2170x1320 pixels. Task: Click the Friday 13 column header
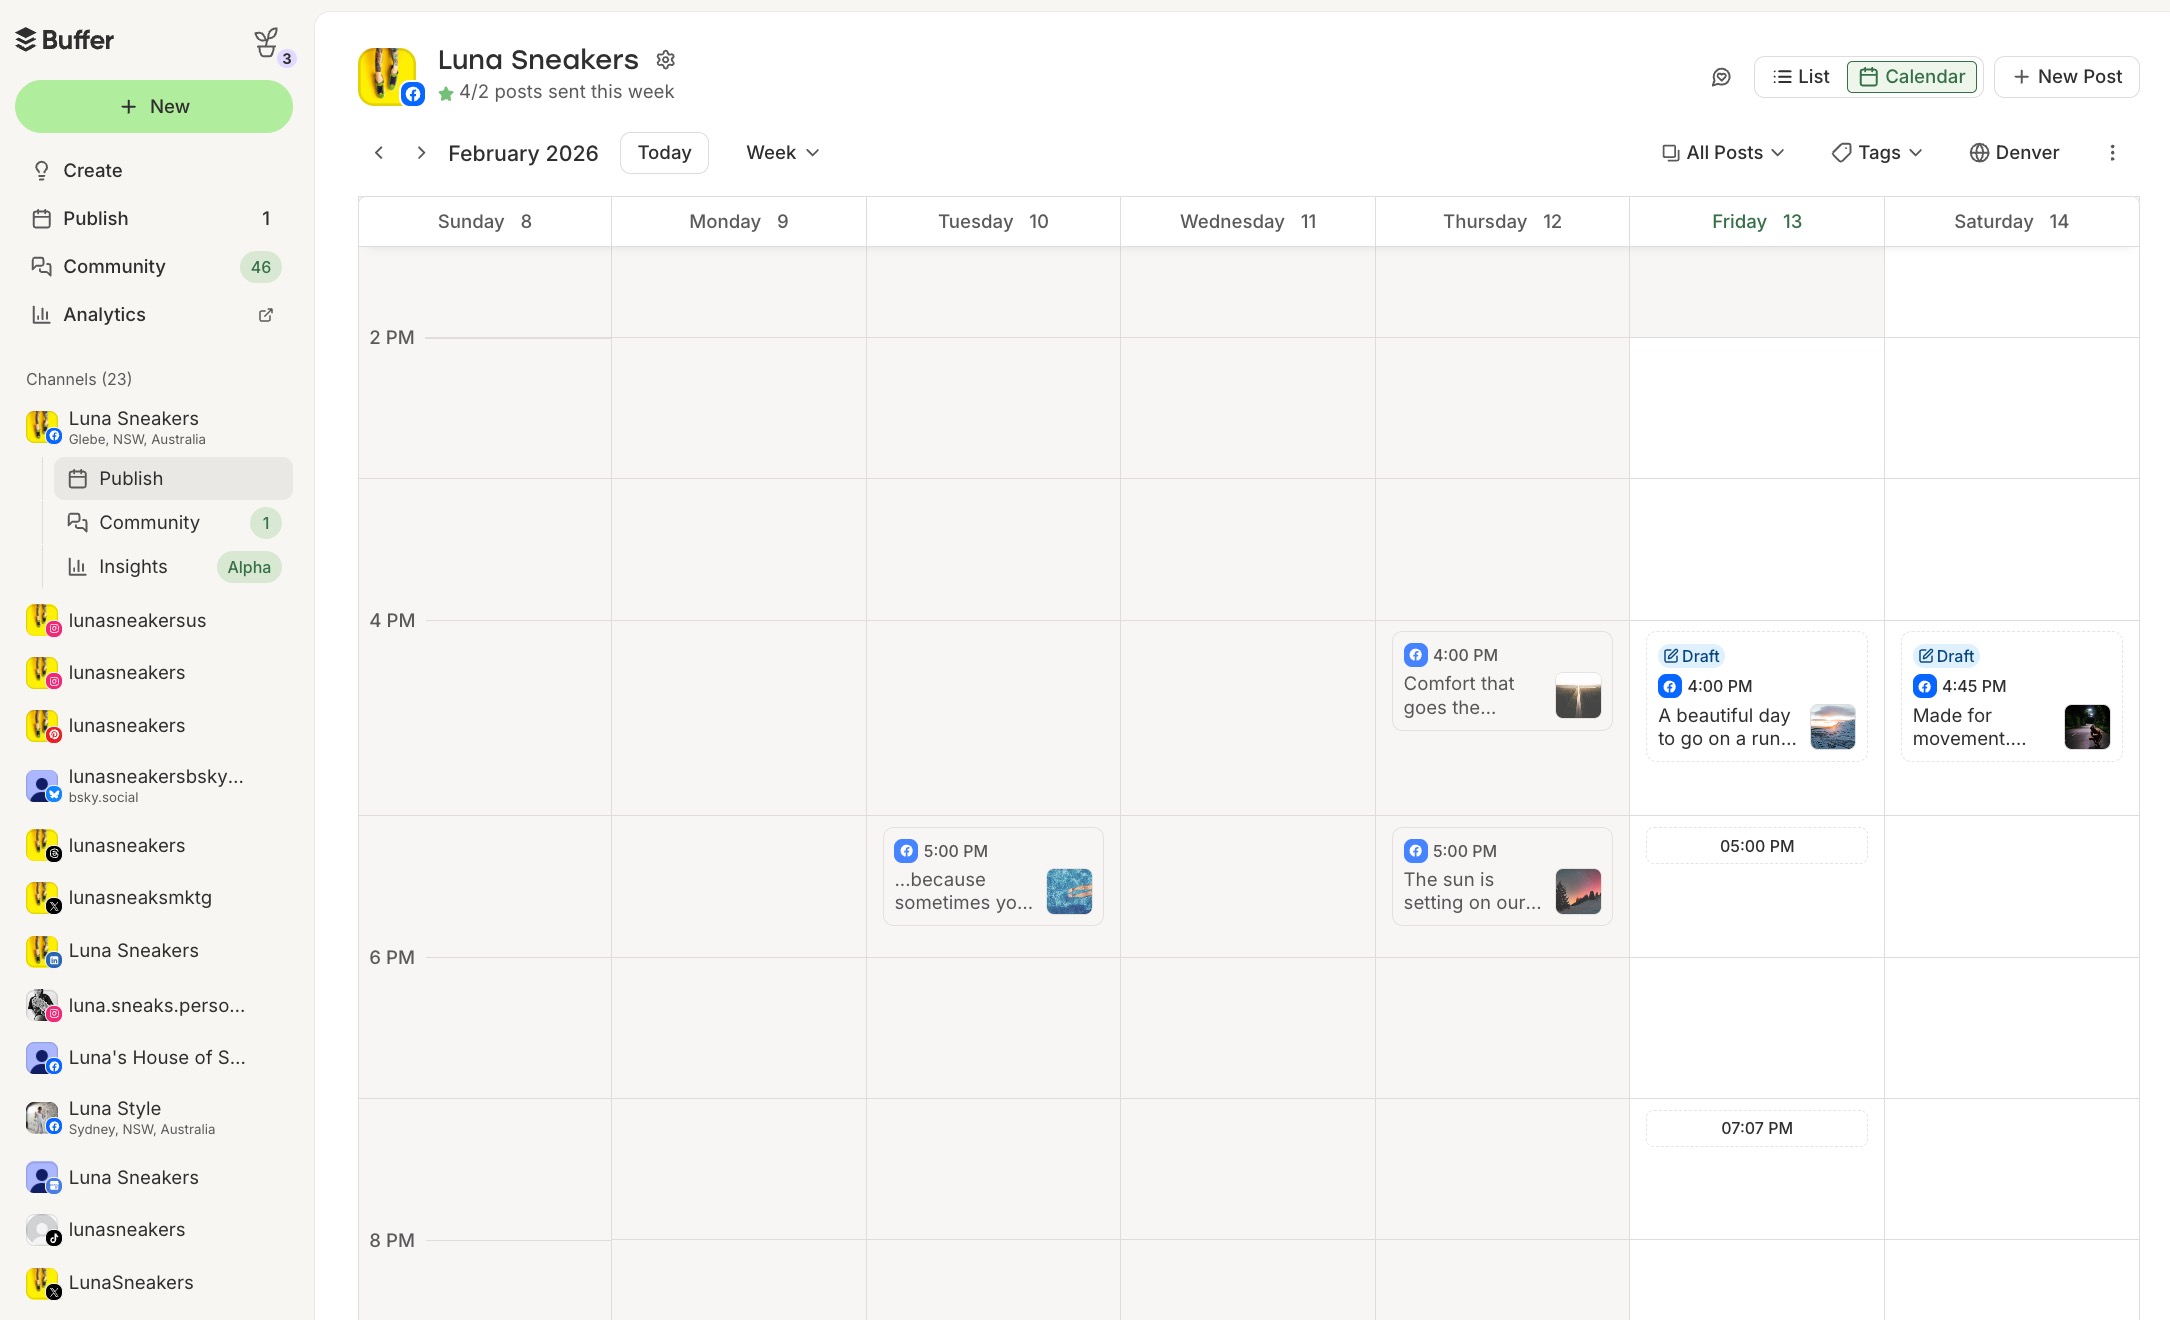point(1756,222)
